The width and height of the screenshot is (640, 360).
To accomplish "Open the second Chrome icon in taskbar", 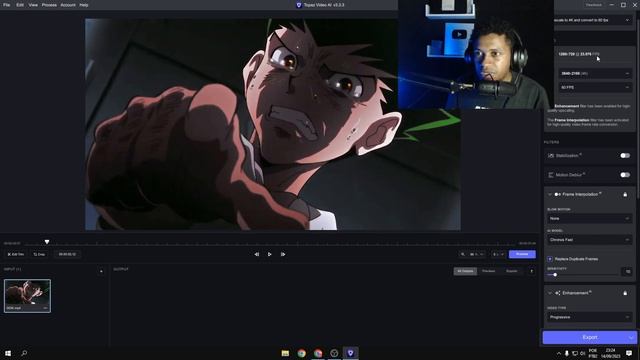I will 318,353.
